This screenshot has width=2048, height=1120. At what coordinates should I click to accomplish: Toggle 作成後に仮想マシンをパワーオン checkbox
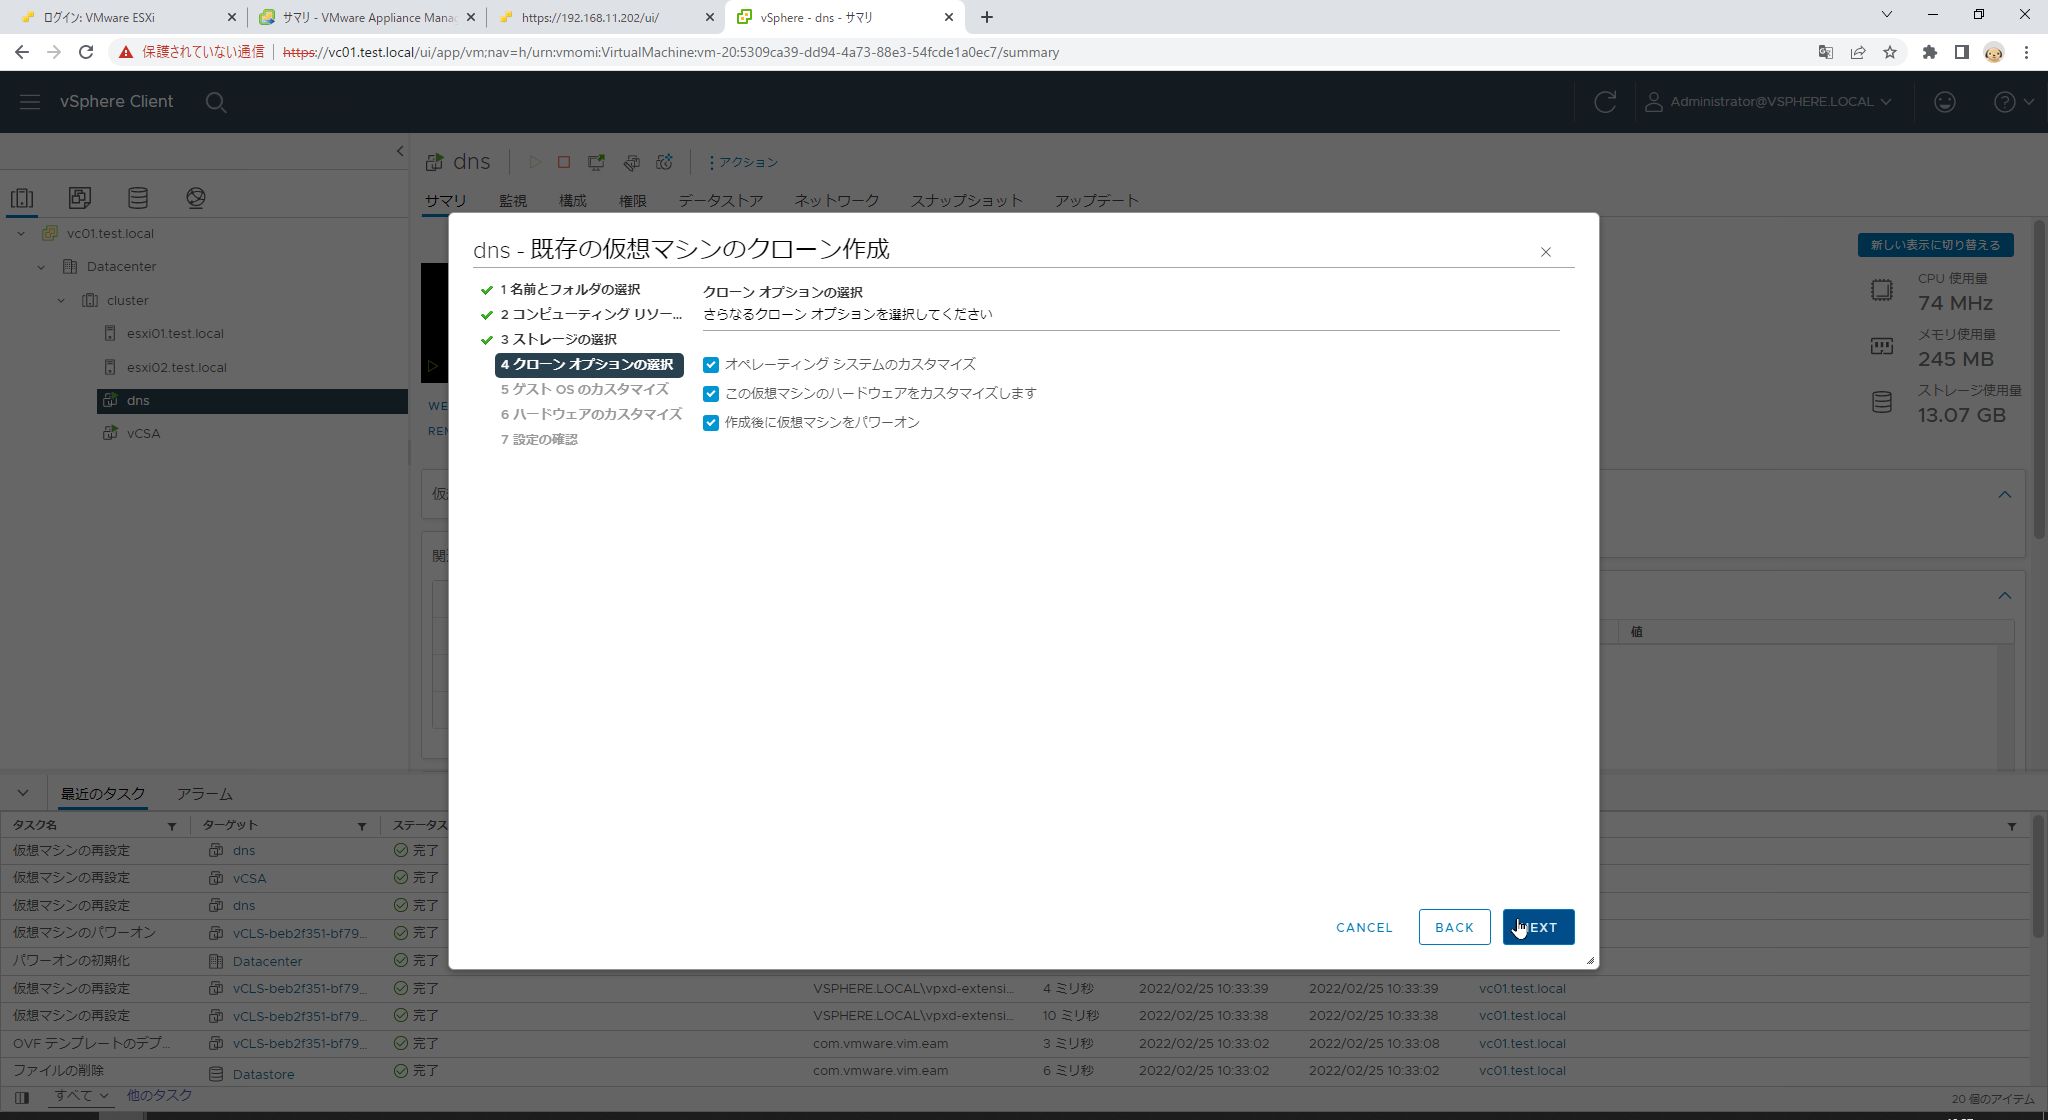click(711, 423)
